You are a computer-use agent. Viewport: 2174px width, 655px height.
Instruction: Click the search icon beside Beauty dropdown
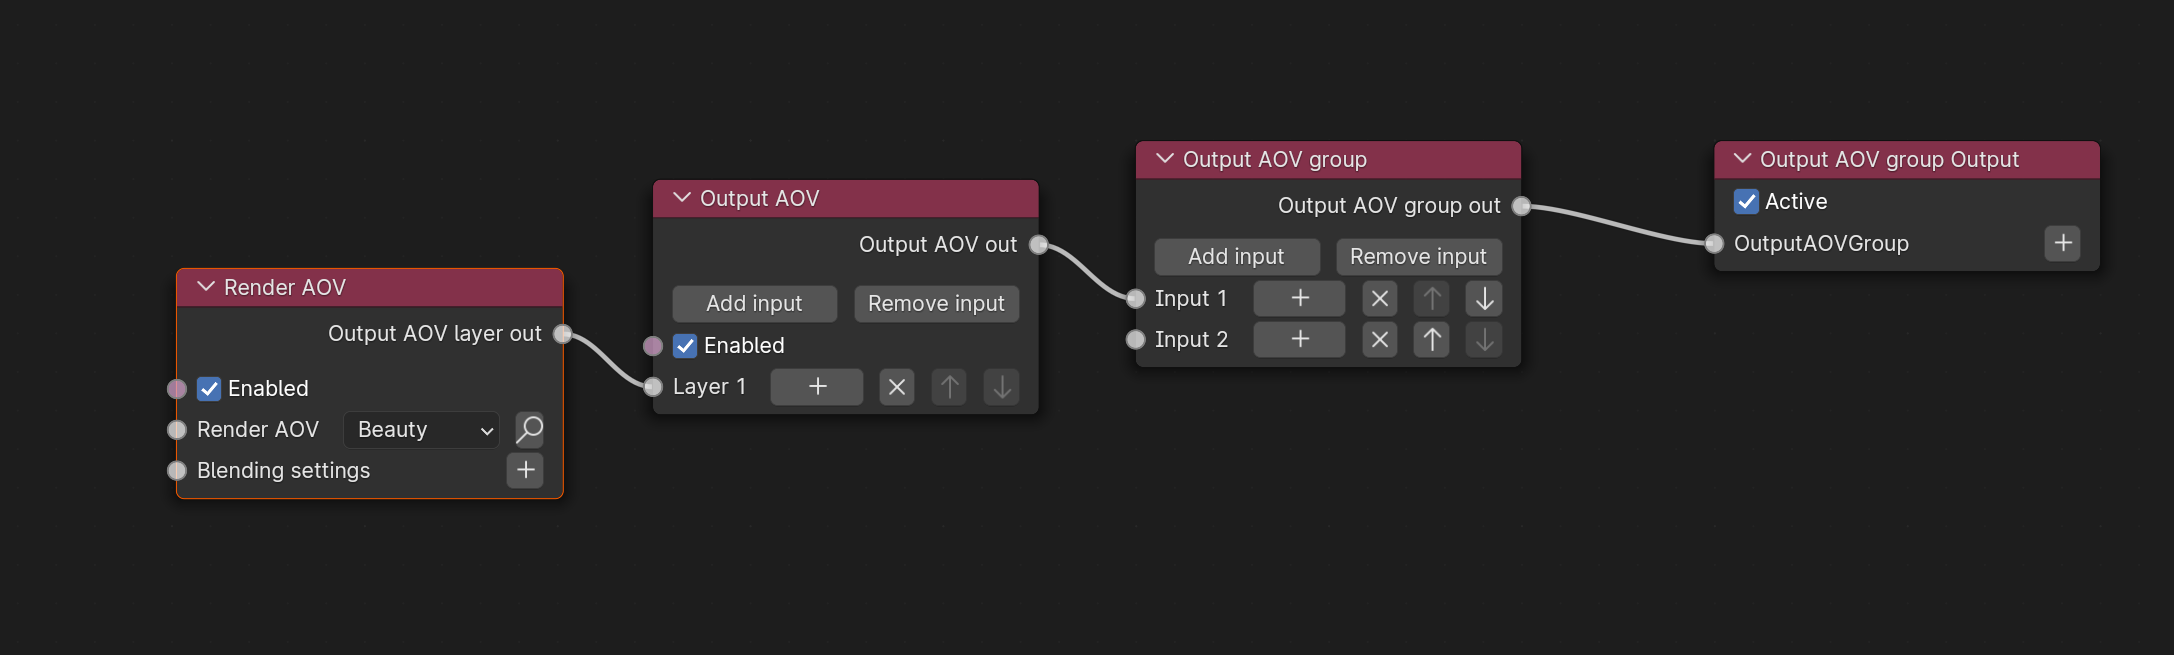tap(529, 429)
